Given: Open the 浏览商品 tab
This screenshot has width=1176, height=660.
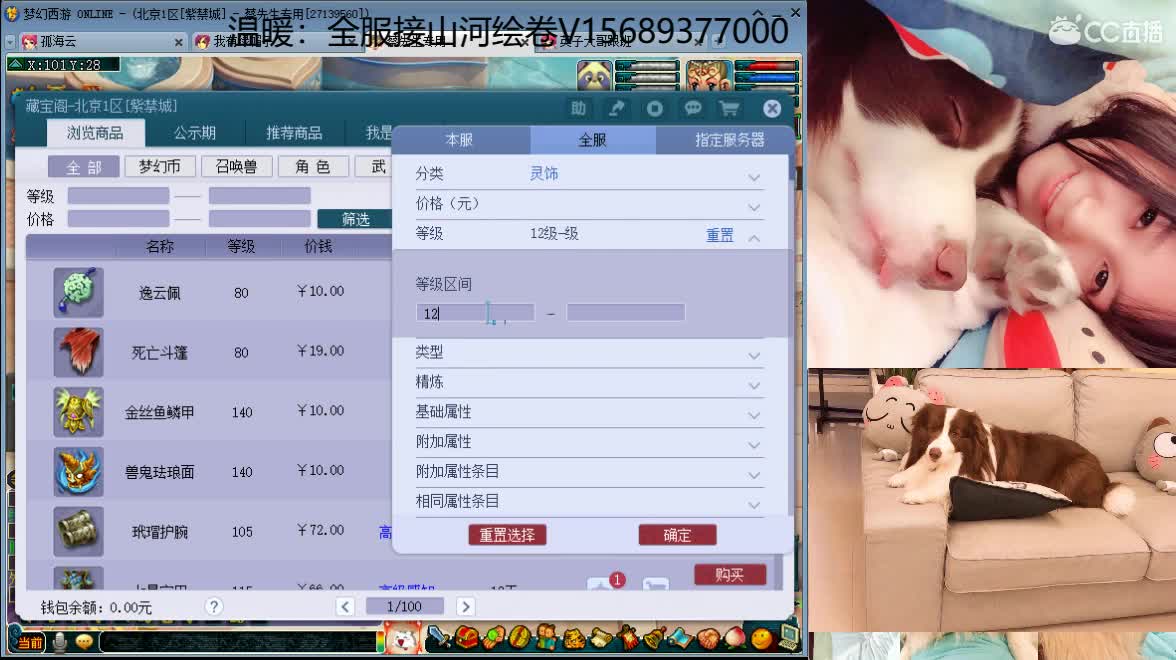Looking at the screenshot, I should pos(94,133).
